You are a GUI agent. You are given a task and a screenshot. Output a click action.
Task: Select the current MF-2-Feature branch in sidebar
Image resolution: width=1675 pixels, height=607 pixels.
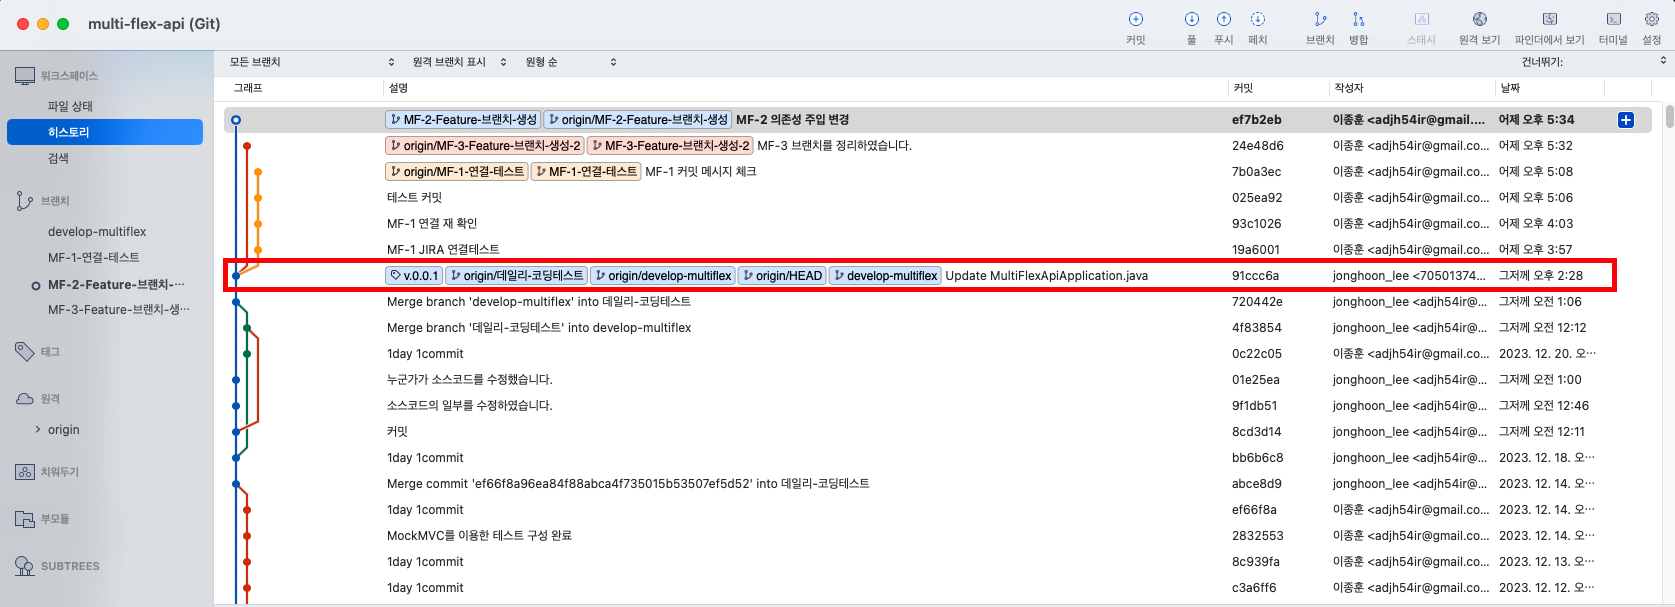pos(115,284)
